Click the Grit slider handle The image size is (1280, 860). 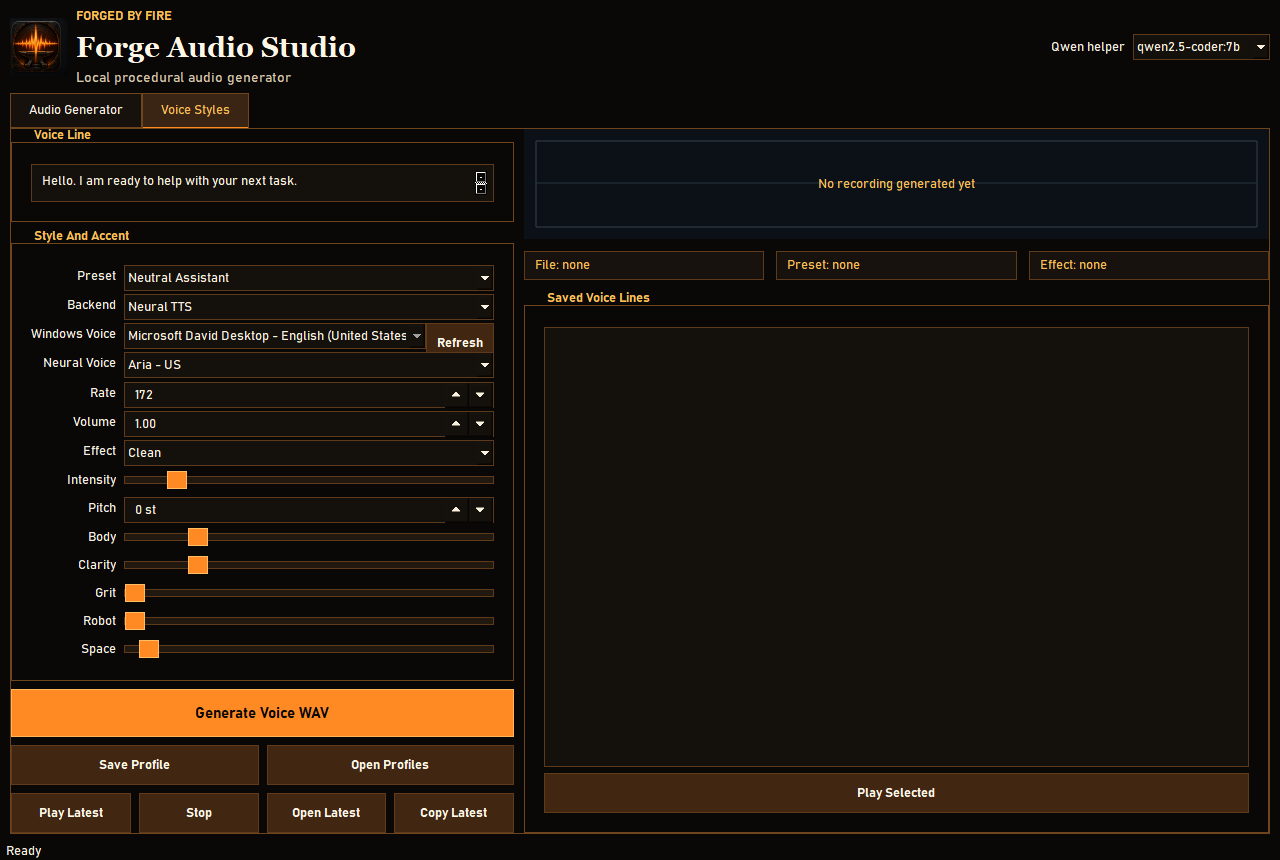point(135,593)
